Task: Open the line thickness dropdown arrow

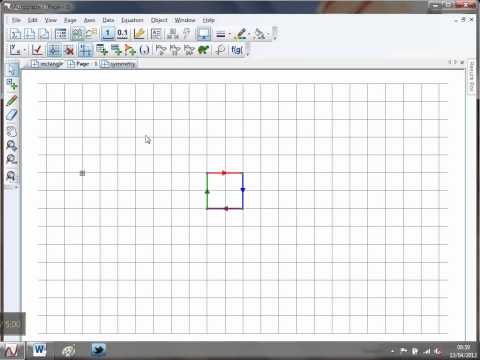Action: [229, 34]
